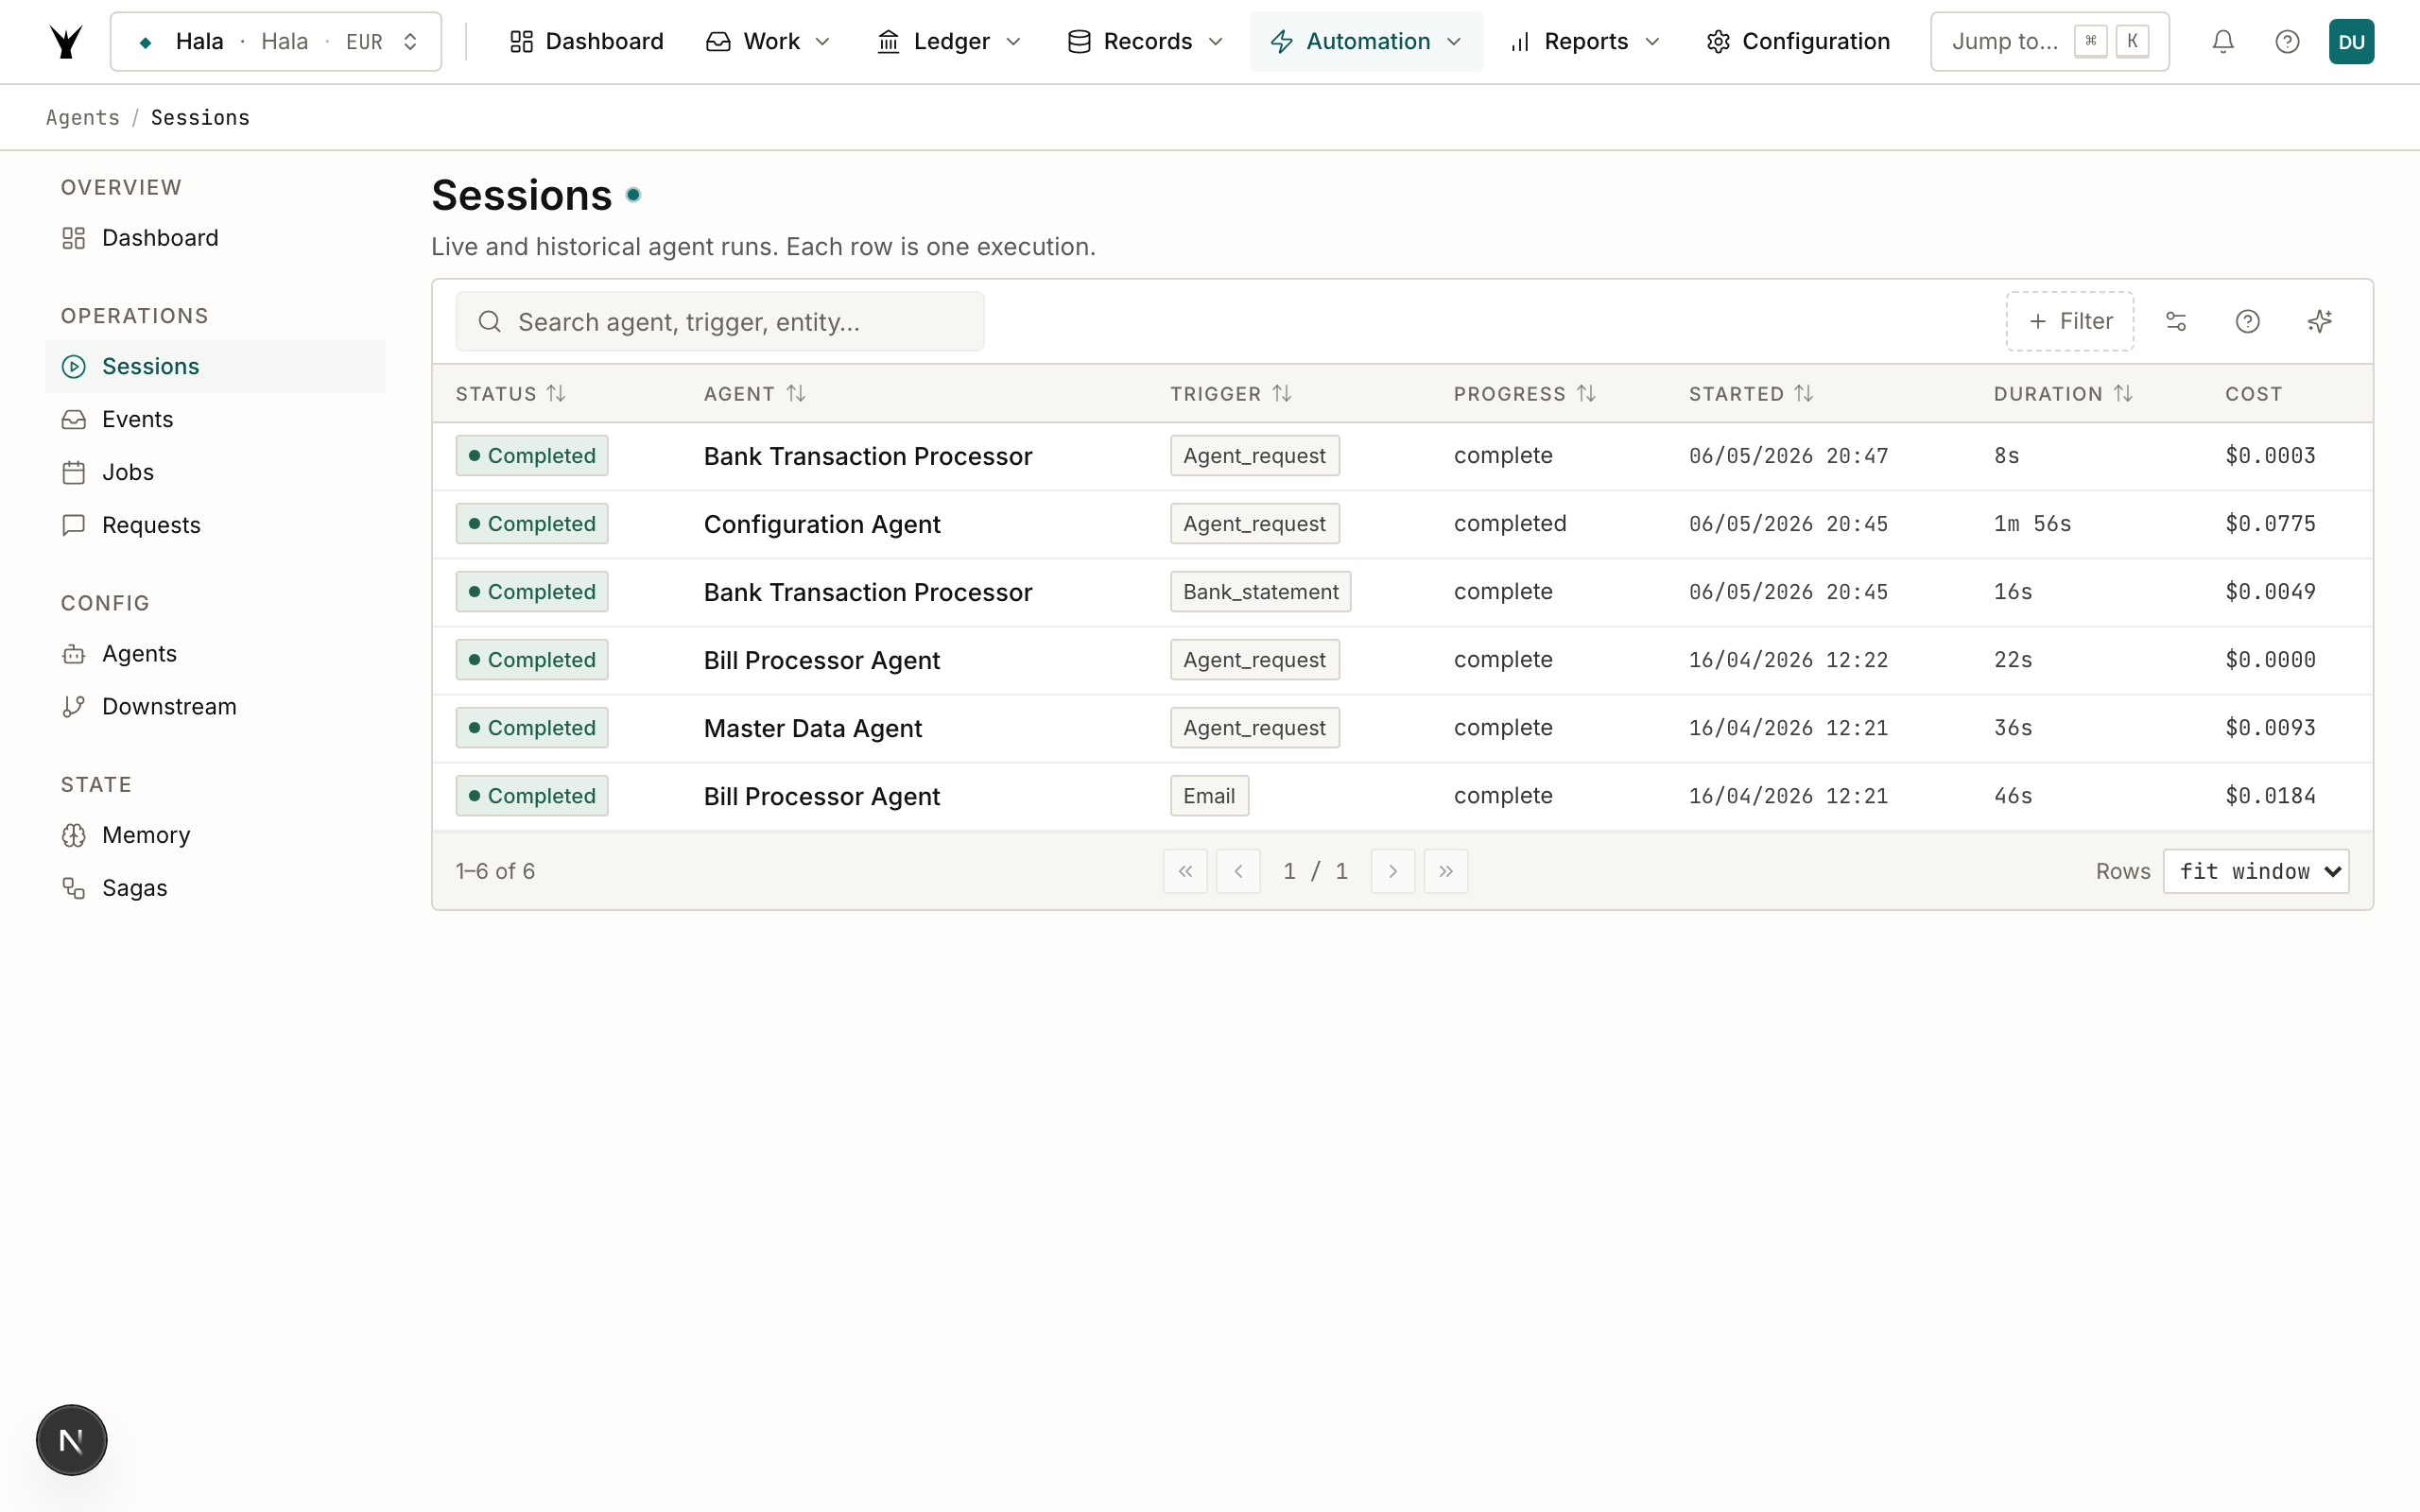
Task: Click the Cost column header
Action: point(2253,394)
